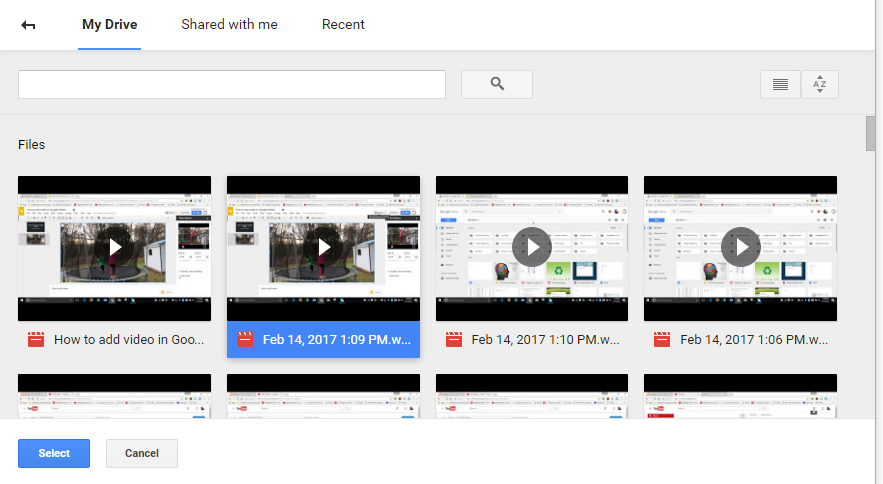
Task: Focus the Drive search text field
Action: click(232, 85)
